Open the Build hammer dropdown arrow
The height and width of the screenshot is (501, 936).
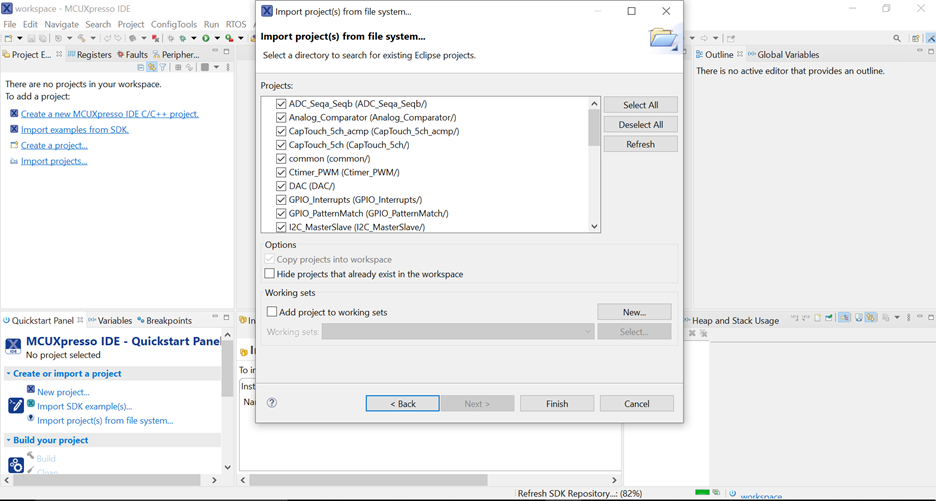(x=93, y=38)
